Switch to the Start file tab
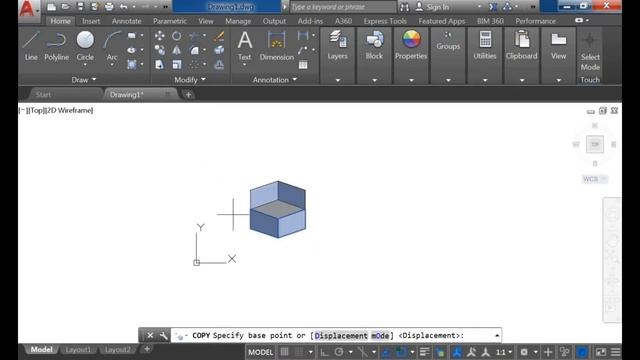The width and height of the screenshot is (640, 360). coord(43,95)
